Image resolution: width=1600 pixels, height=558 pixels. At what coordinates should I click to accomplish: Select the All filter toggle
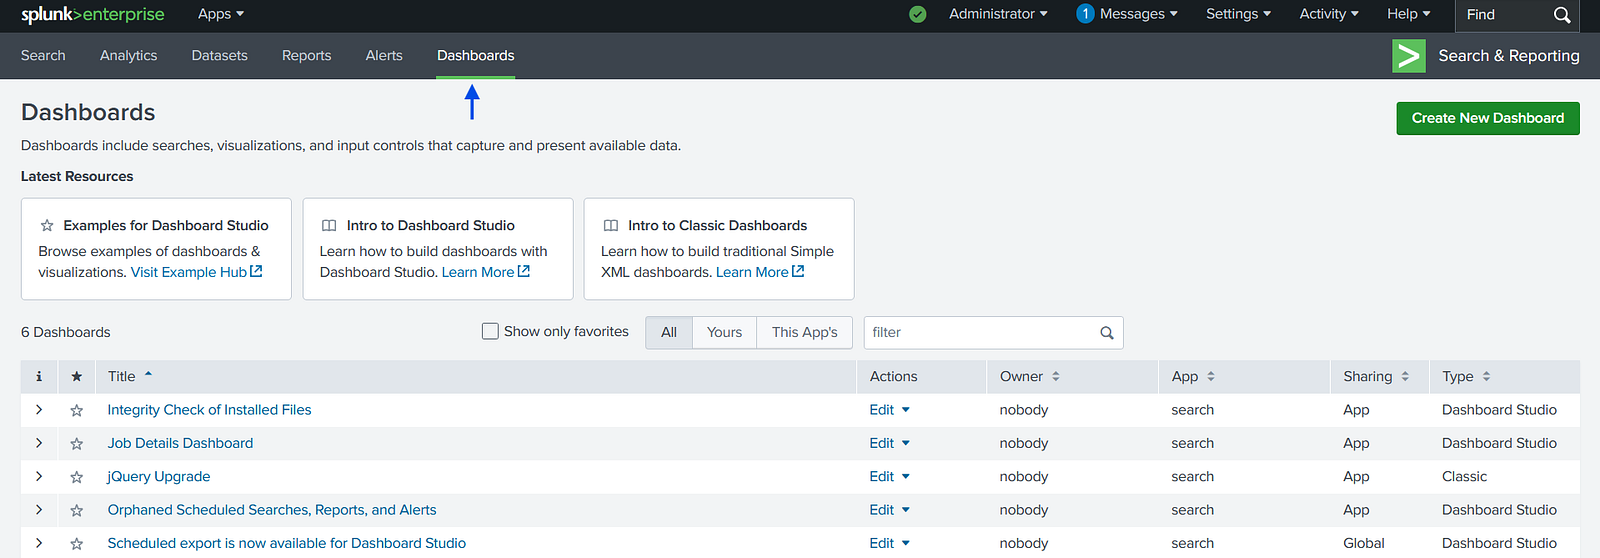coord(669,332)
